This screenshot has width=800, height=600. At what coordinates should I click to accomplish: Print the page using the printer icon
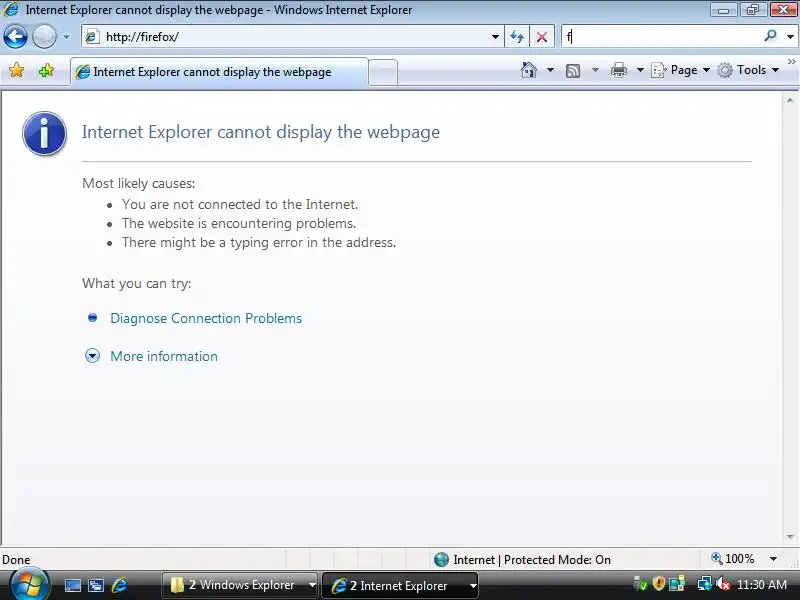tap(618, 70)
